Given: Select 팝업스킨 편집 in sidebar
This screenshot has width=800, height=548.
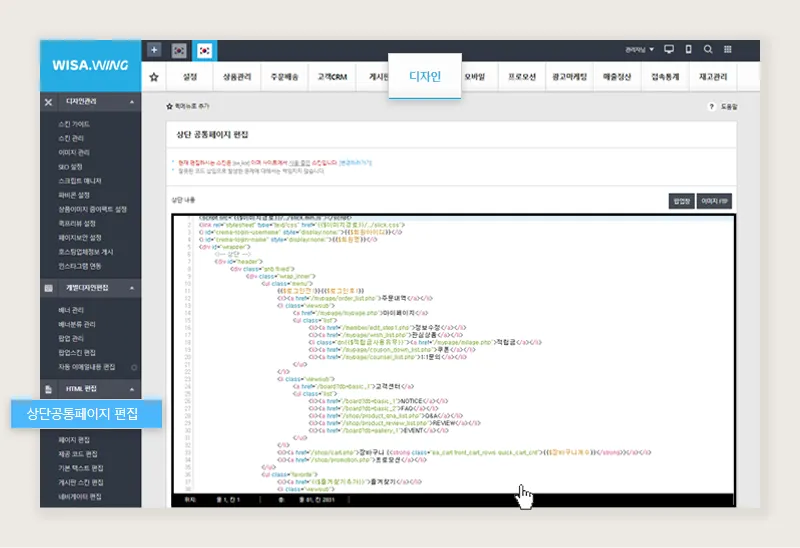Looking at the screenshot, I should [x=77, y=353].
